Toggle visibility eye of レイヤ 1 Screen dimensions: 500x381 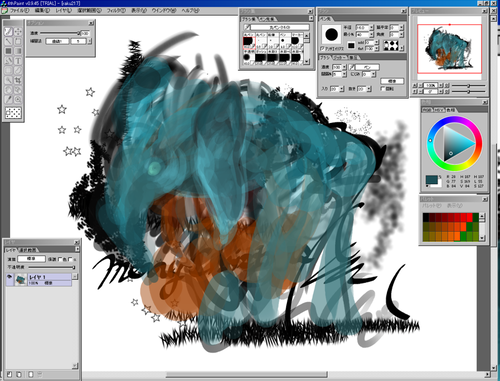[x=9, y=277]
